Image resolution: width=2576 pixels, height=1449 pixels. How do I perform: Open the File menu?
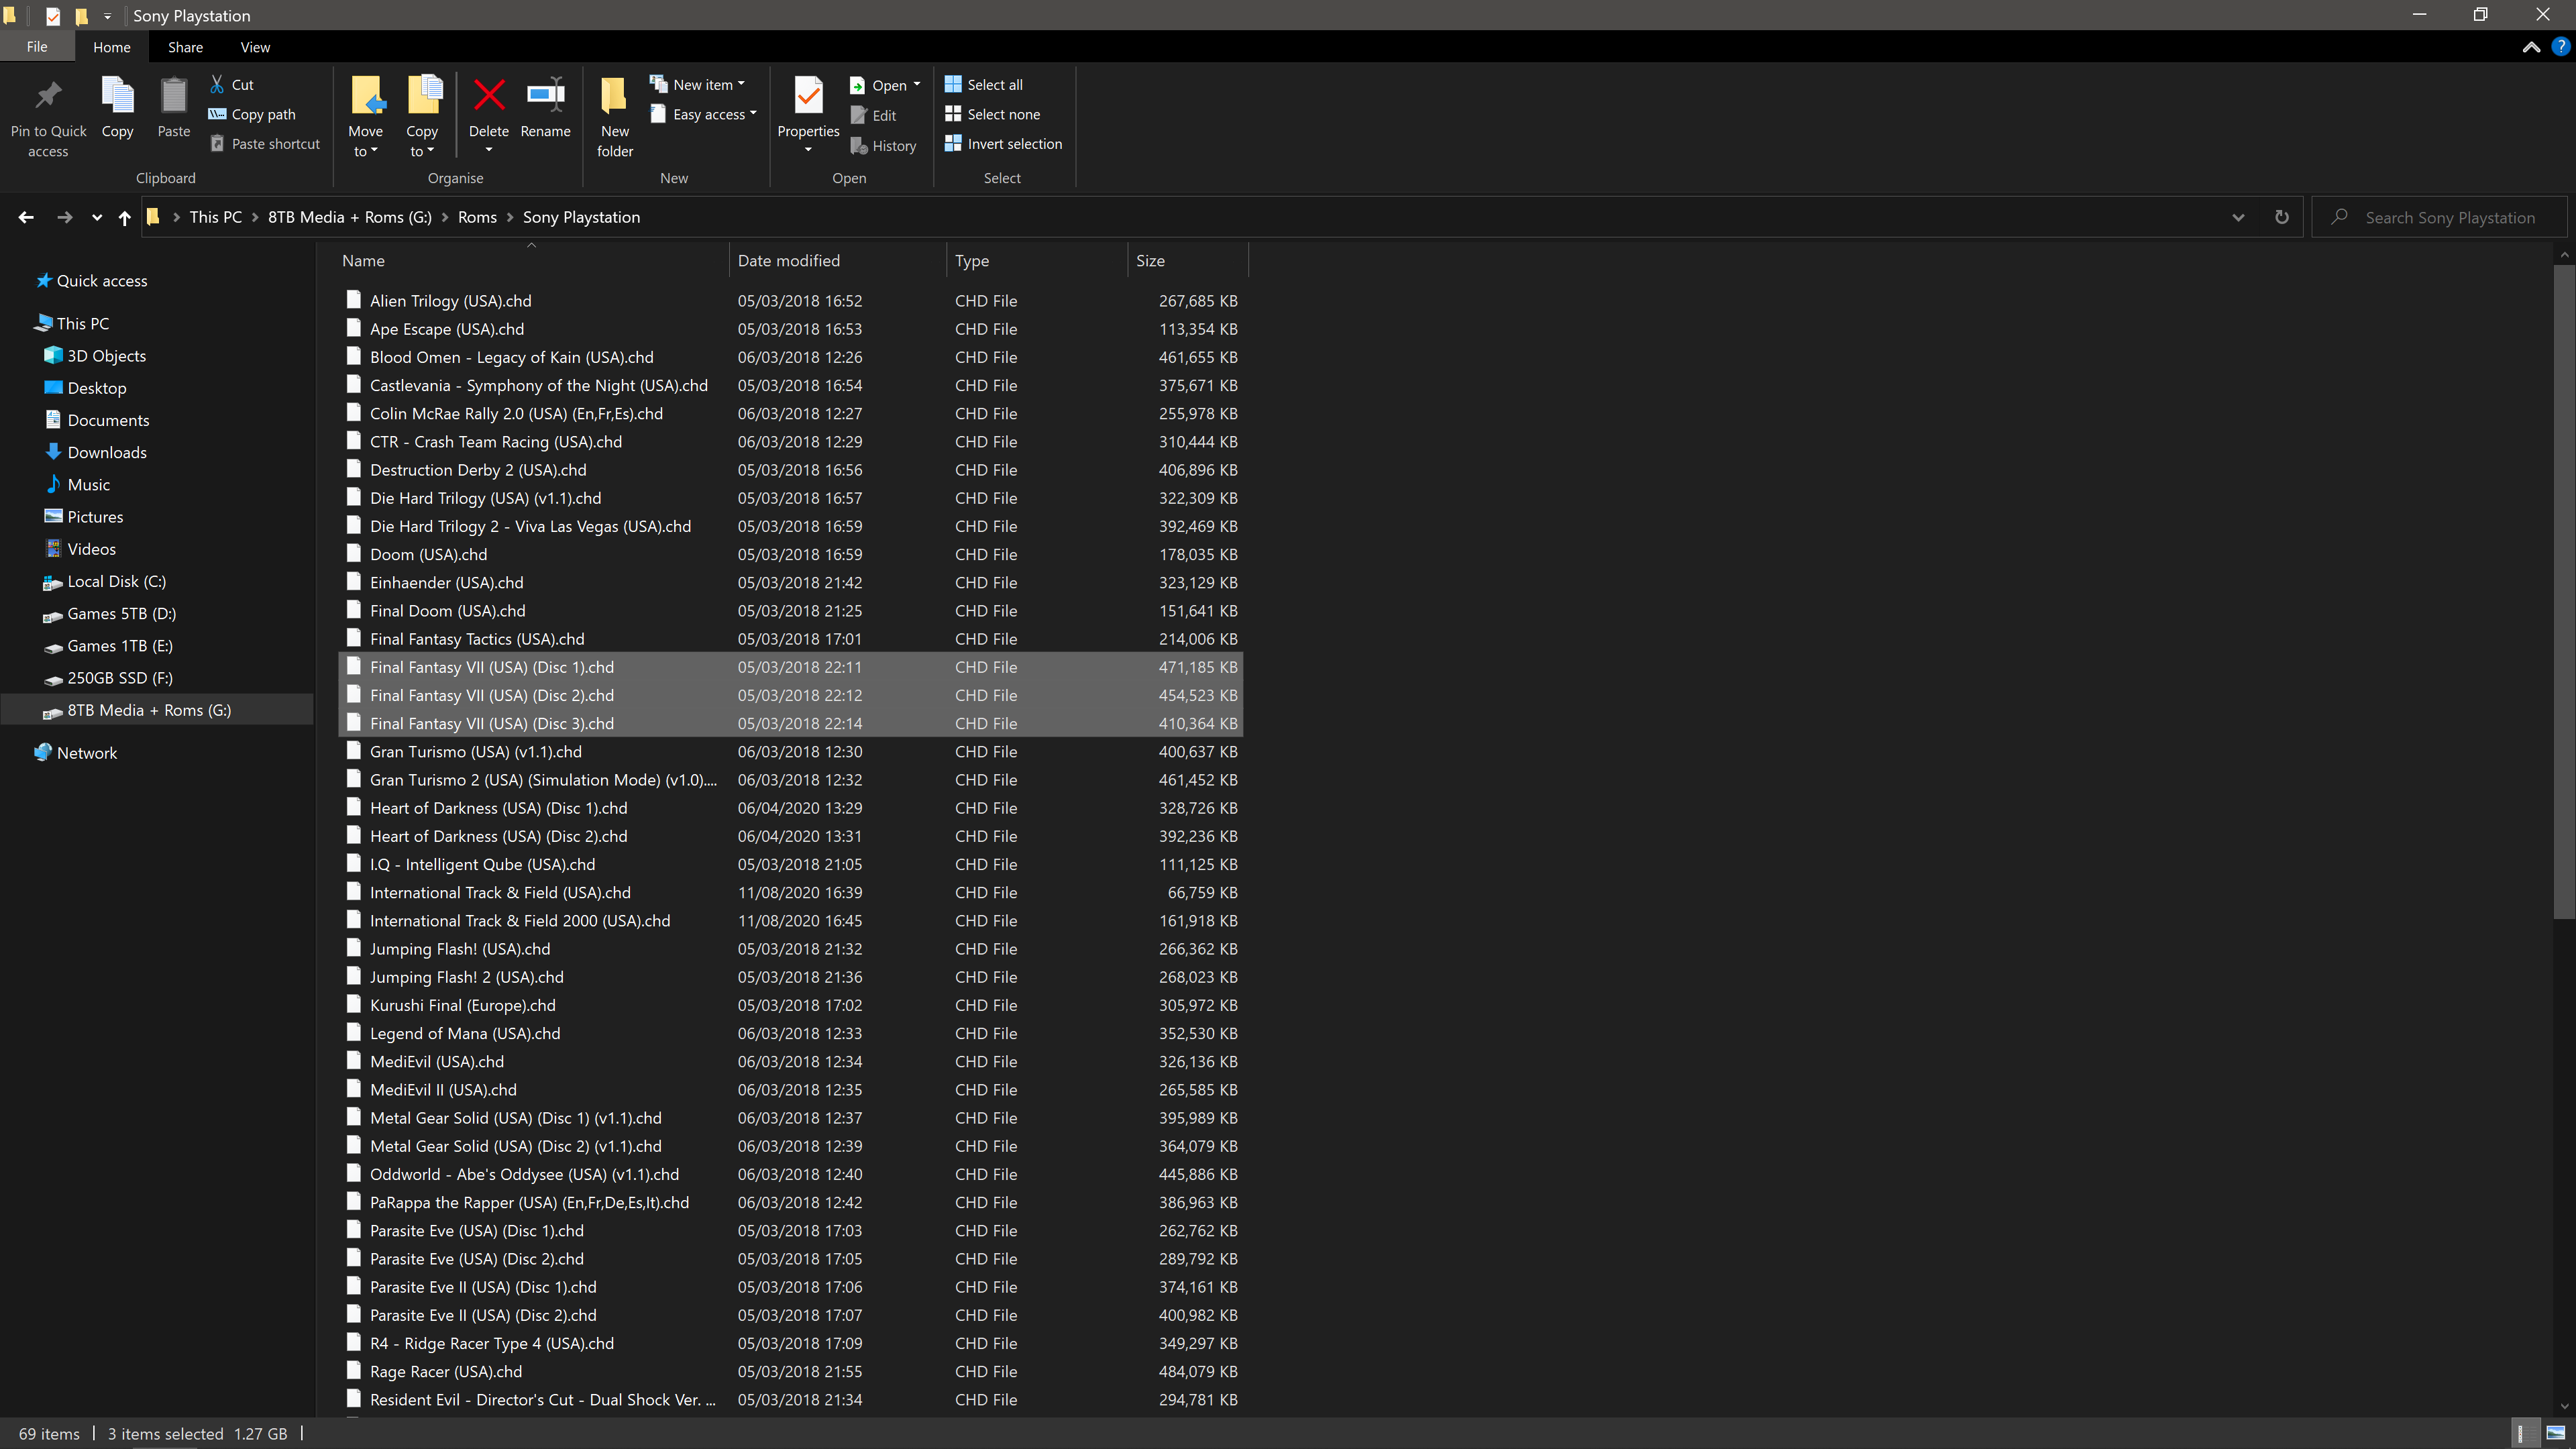click(x=37, y=47)
